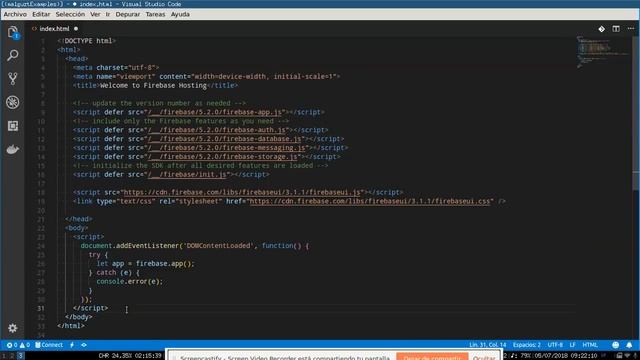Open the firebaseui.css CDN link
This screenshot has width=640, height=360.
click(370, 202)
